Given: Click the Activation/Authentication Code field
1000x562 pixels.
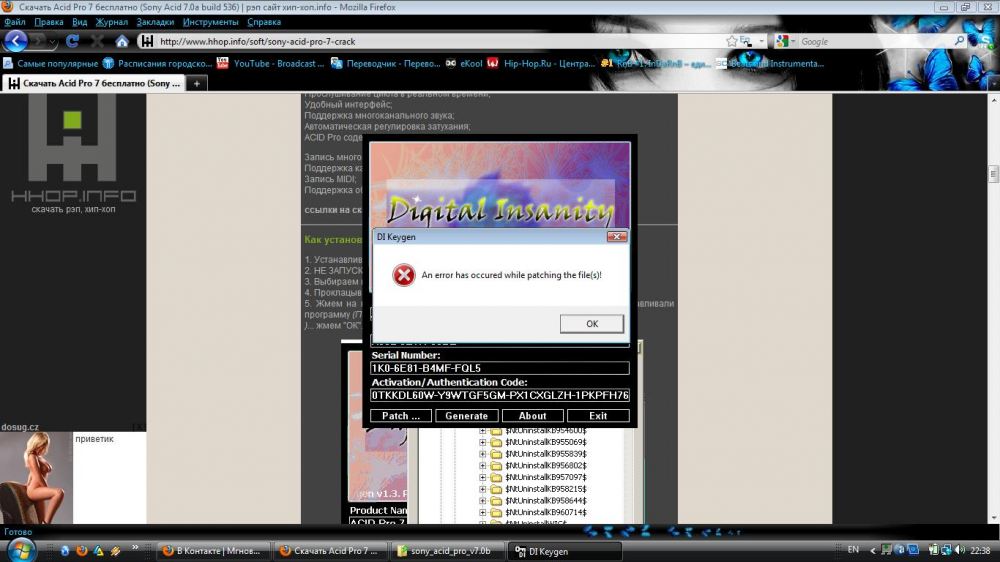Looking at the screenshot, I should (499, 396).
